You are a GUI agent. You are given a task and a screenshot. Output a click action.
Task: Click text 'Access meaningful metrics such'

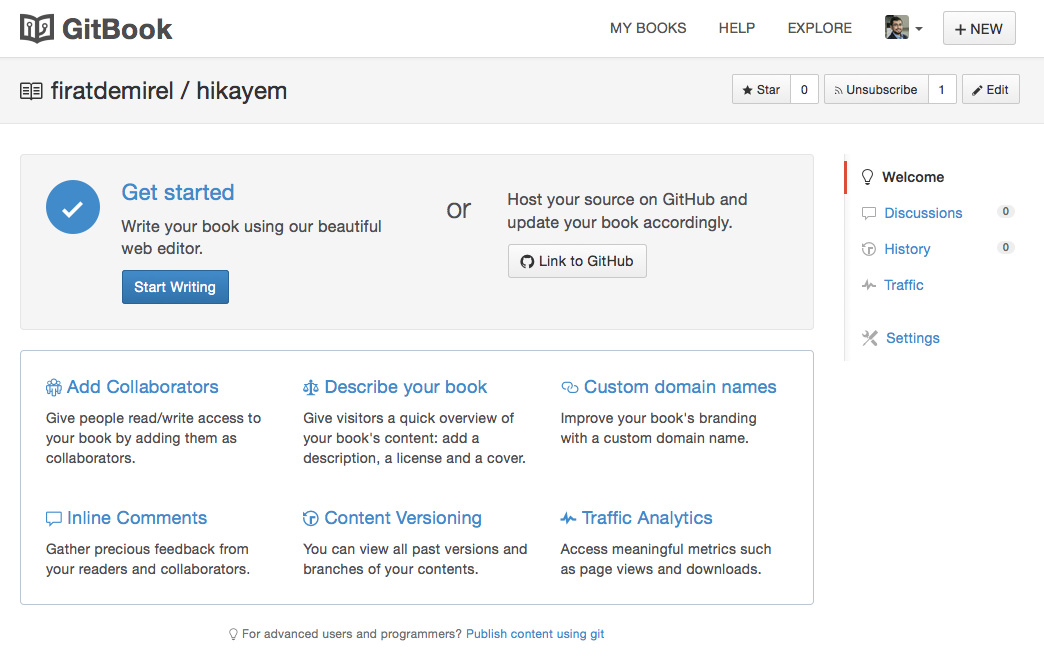pos(666,549)
